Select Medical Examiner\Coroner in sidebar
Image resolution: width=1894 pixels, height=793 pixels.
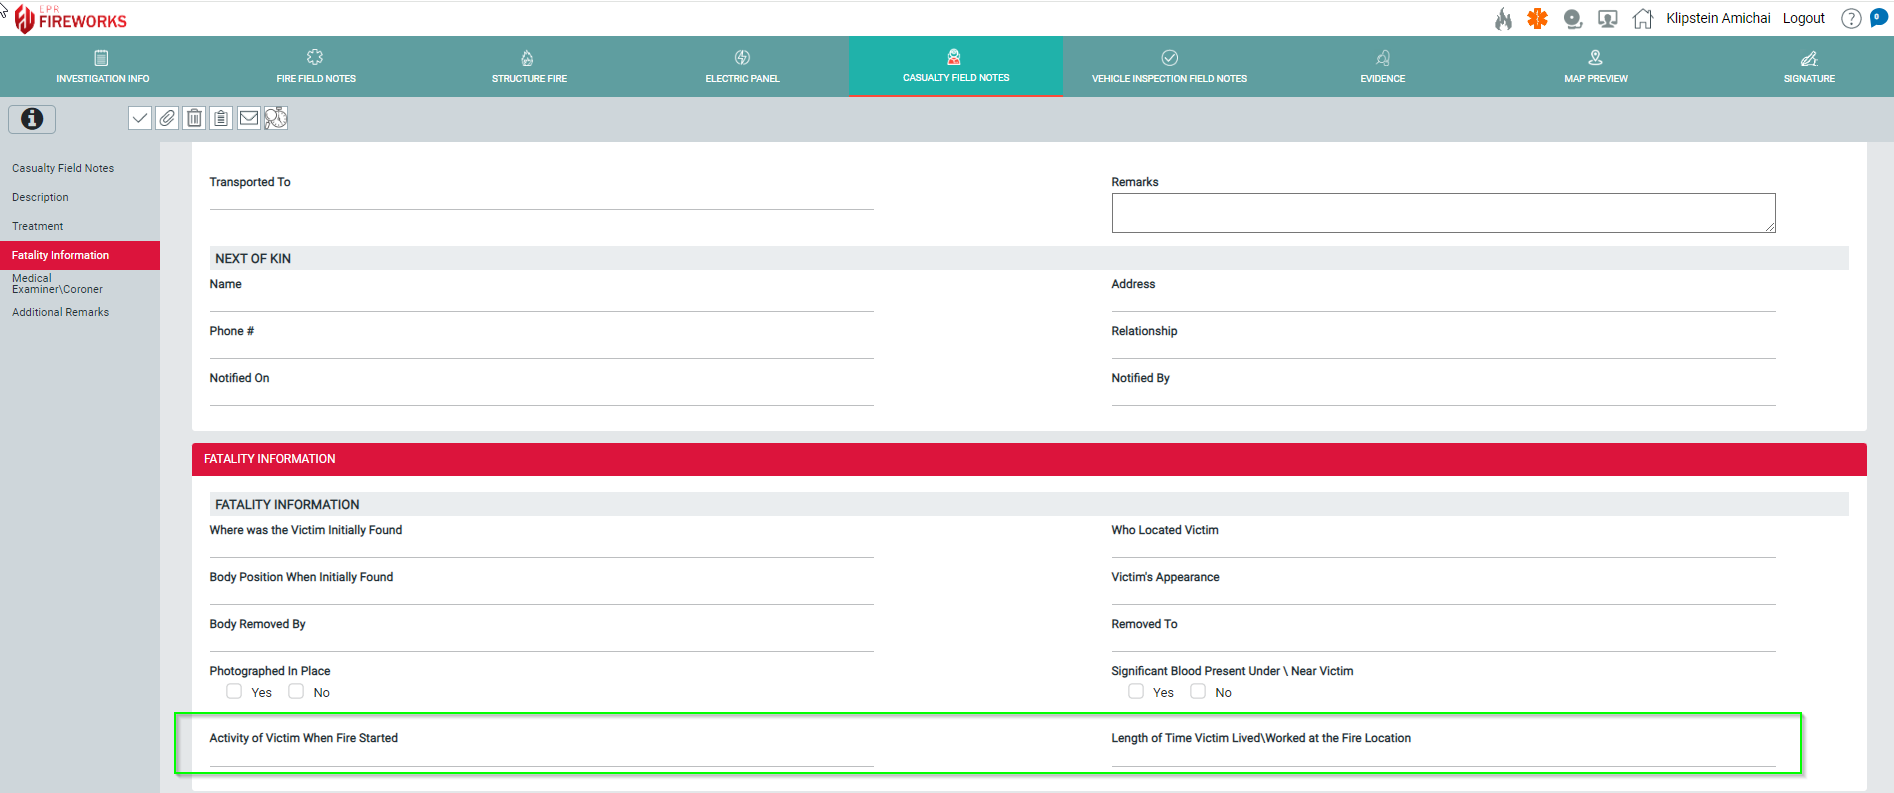point(57,284)
